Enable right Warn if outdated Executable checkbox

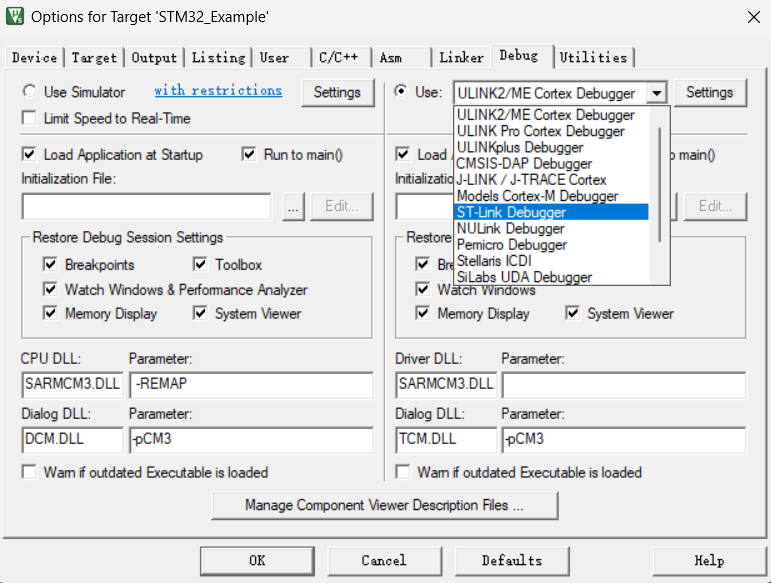point(403,472)
